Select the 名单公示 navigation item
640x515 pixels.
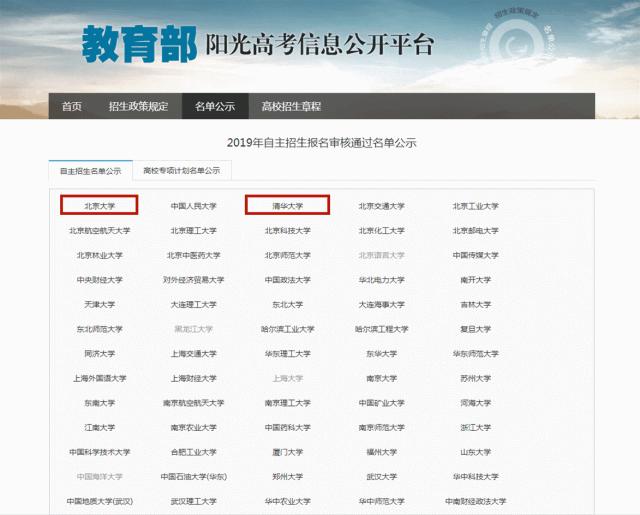(215, 107)
